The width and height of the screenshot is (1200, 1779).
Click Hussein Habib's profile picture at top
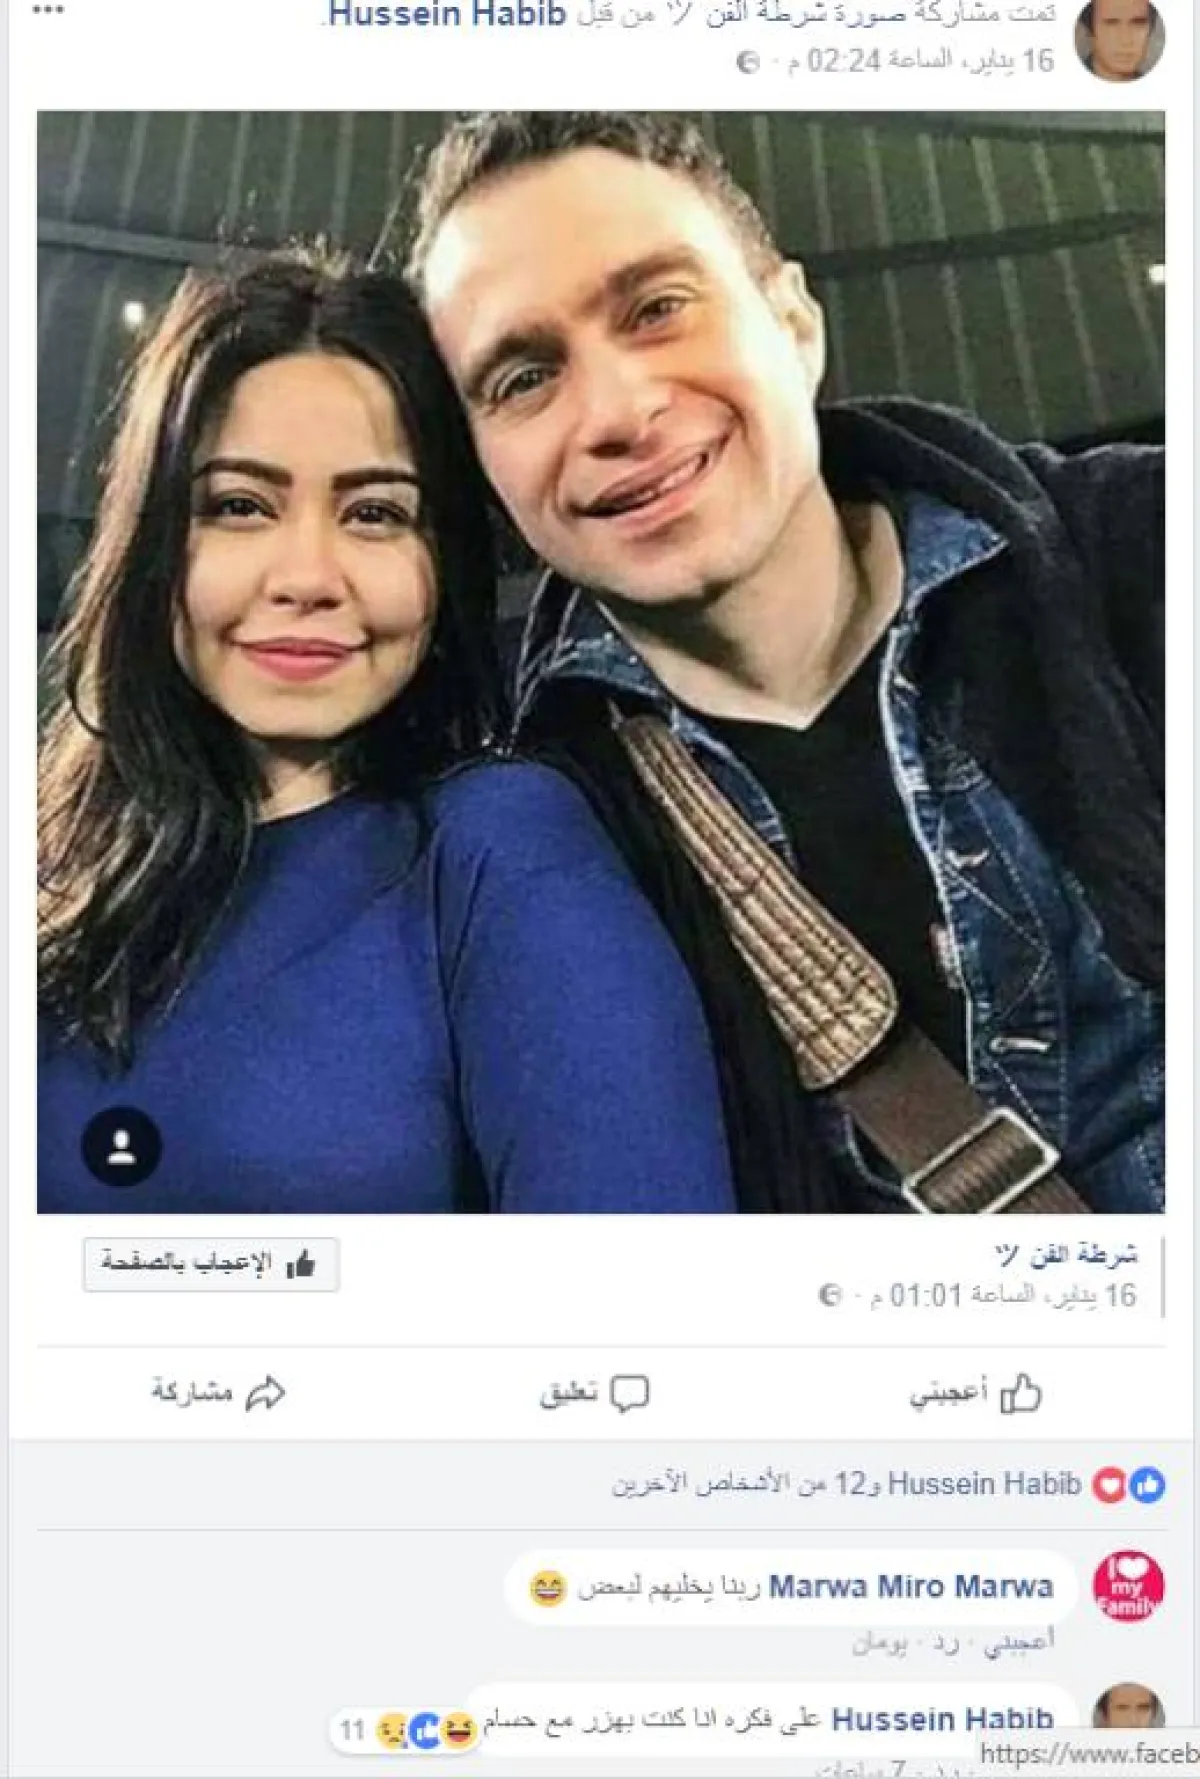point(1119,40)
